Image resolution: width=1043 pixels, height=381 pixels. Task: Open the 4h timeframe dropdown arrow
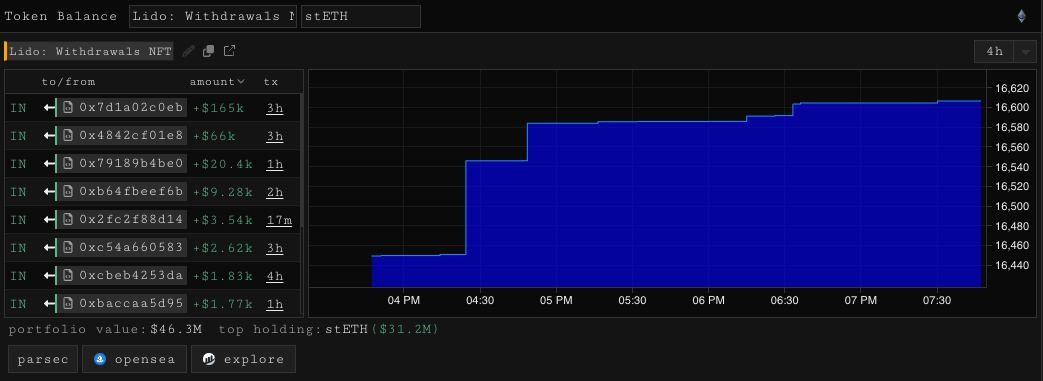tap(1025, 52)
